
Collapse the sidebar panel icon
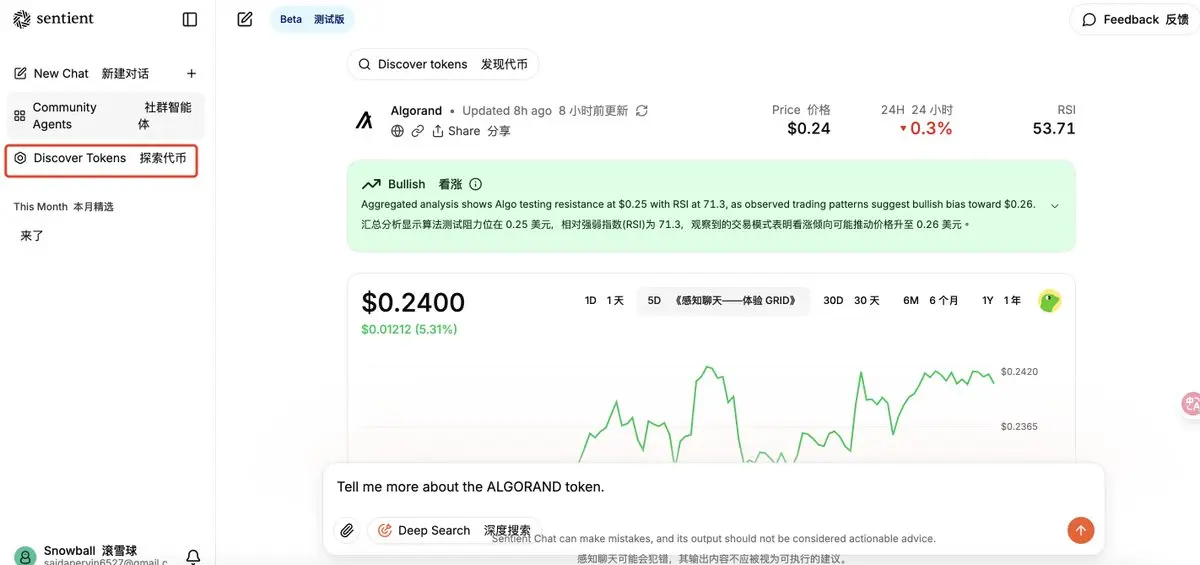(x=190, y=19)
